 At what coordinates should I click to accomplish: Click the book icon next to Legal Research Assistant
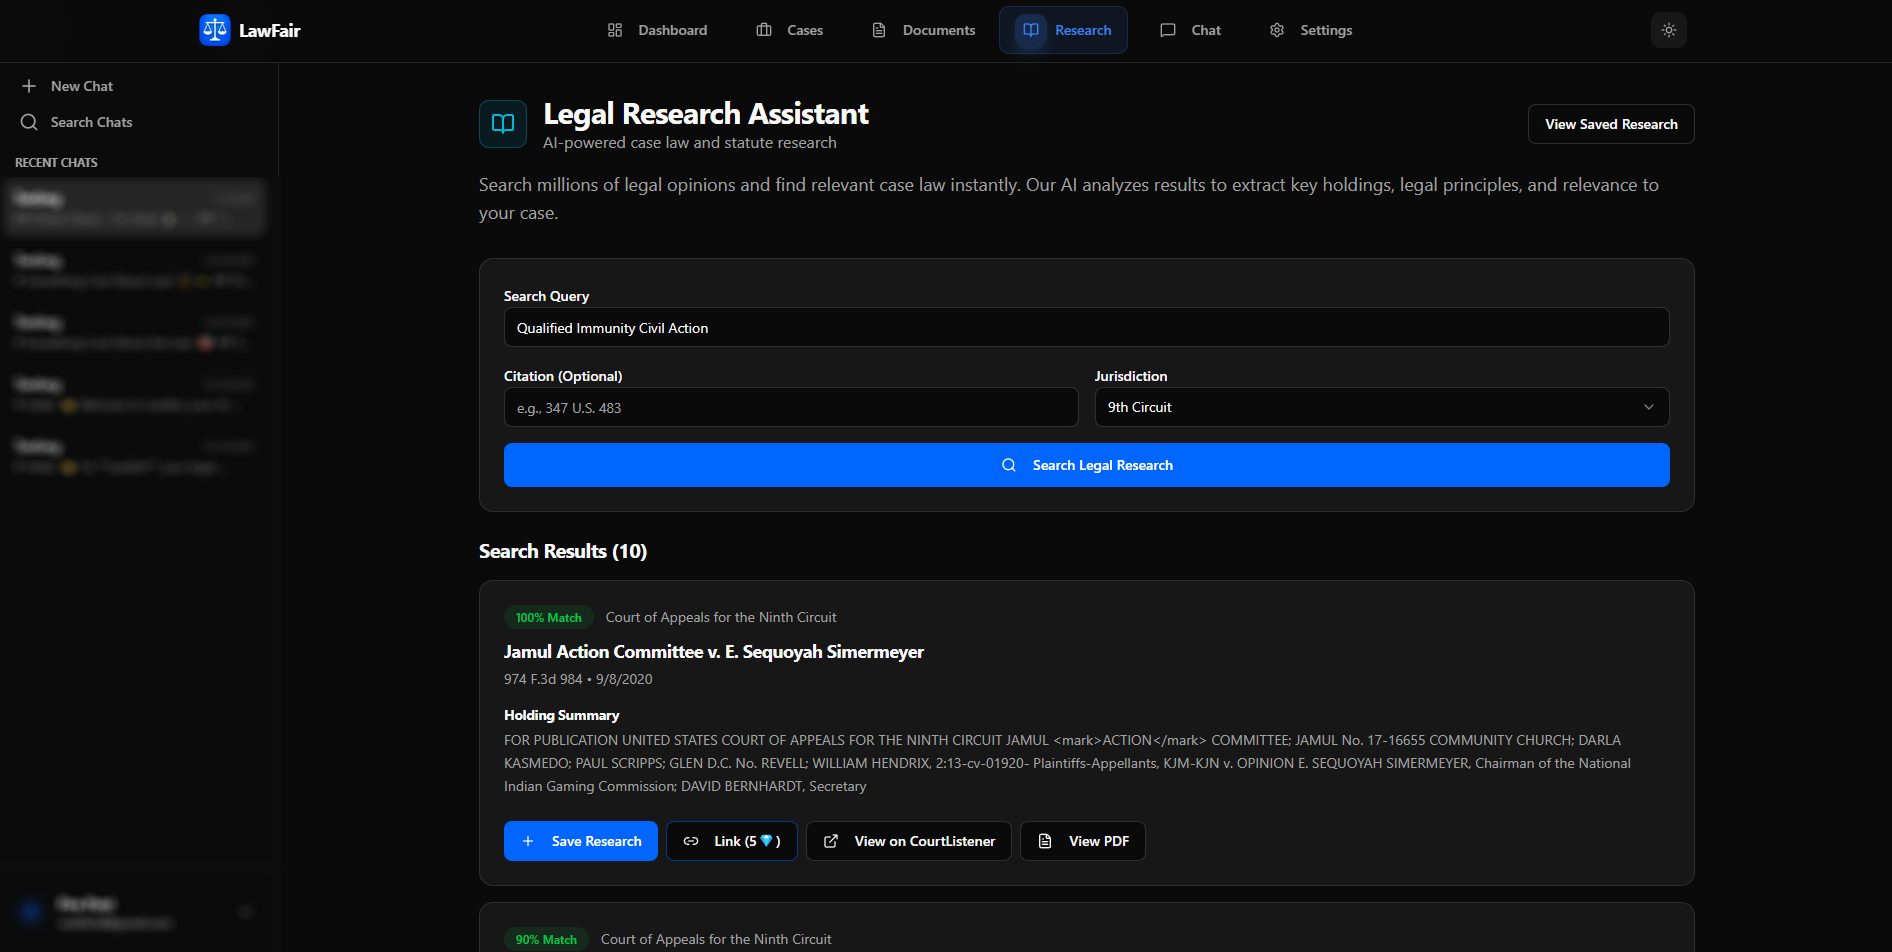click(x=503, y=124)
